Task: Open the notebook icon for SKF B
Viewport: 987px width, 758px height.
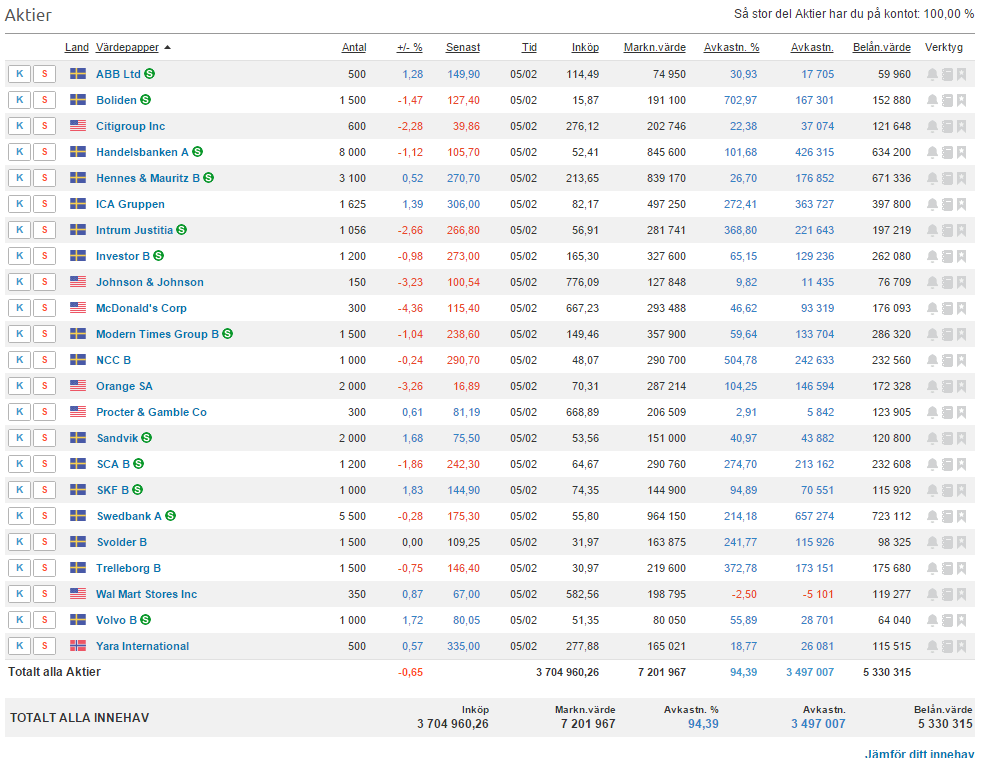Action: 947,490
